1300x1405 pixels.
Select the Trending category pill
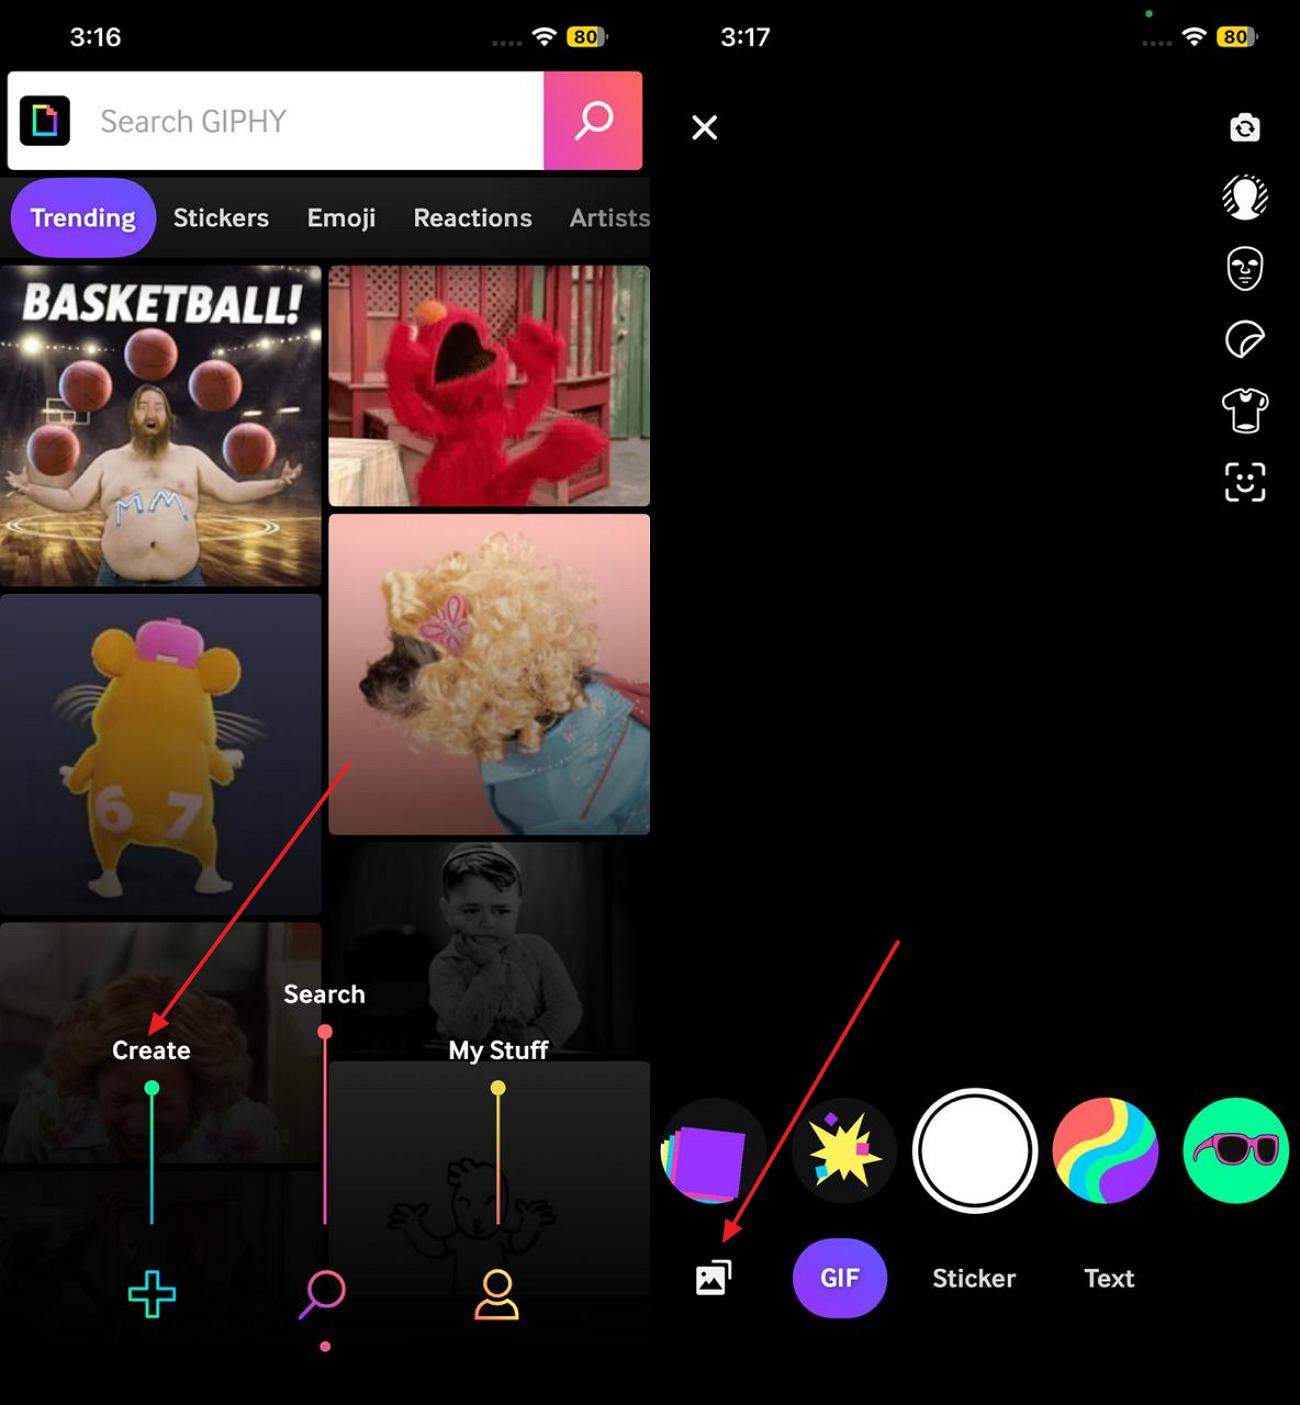point(82,217)
